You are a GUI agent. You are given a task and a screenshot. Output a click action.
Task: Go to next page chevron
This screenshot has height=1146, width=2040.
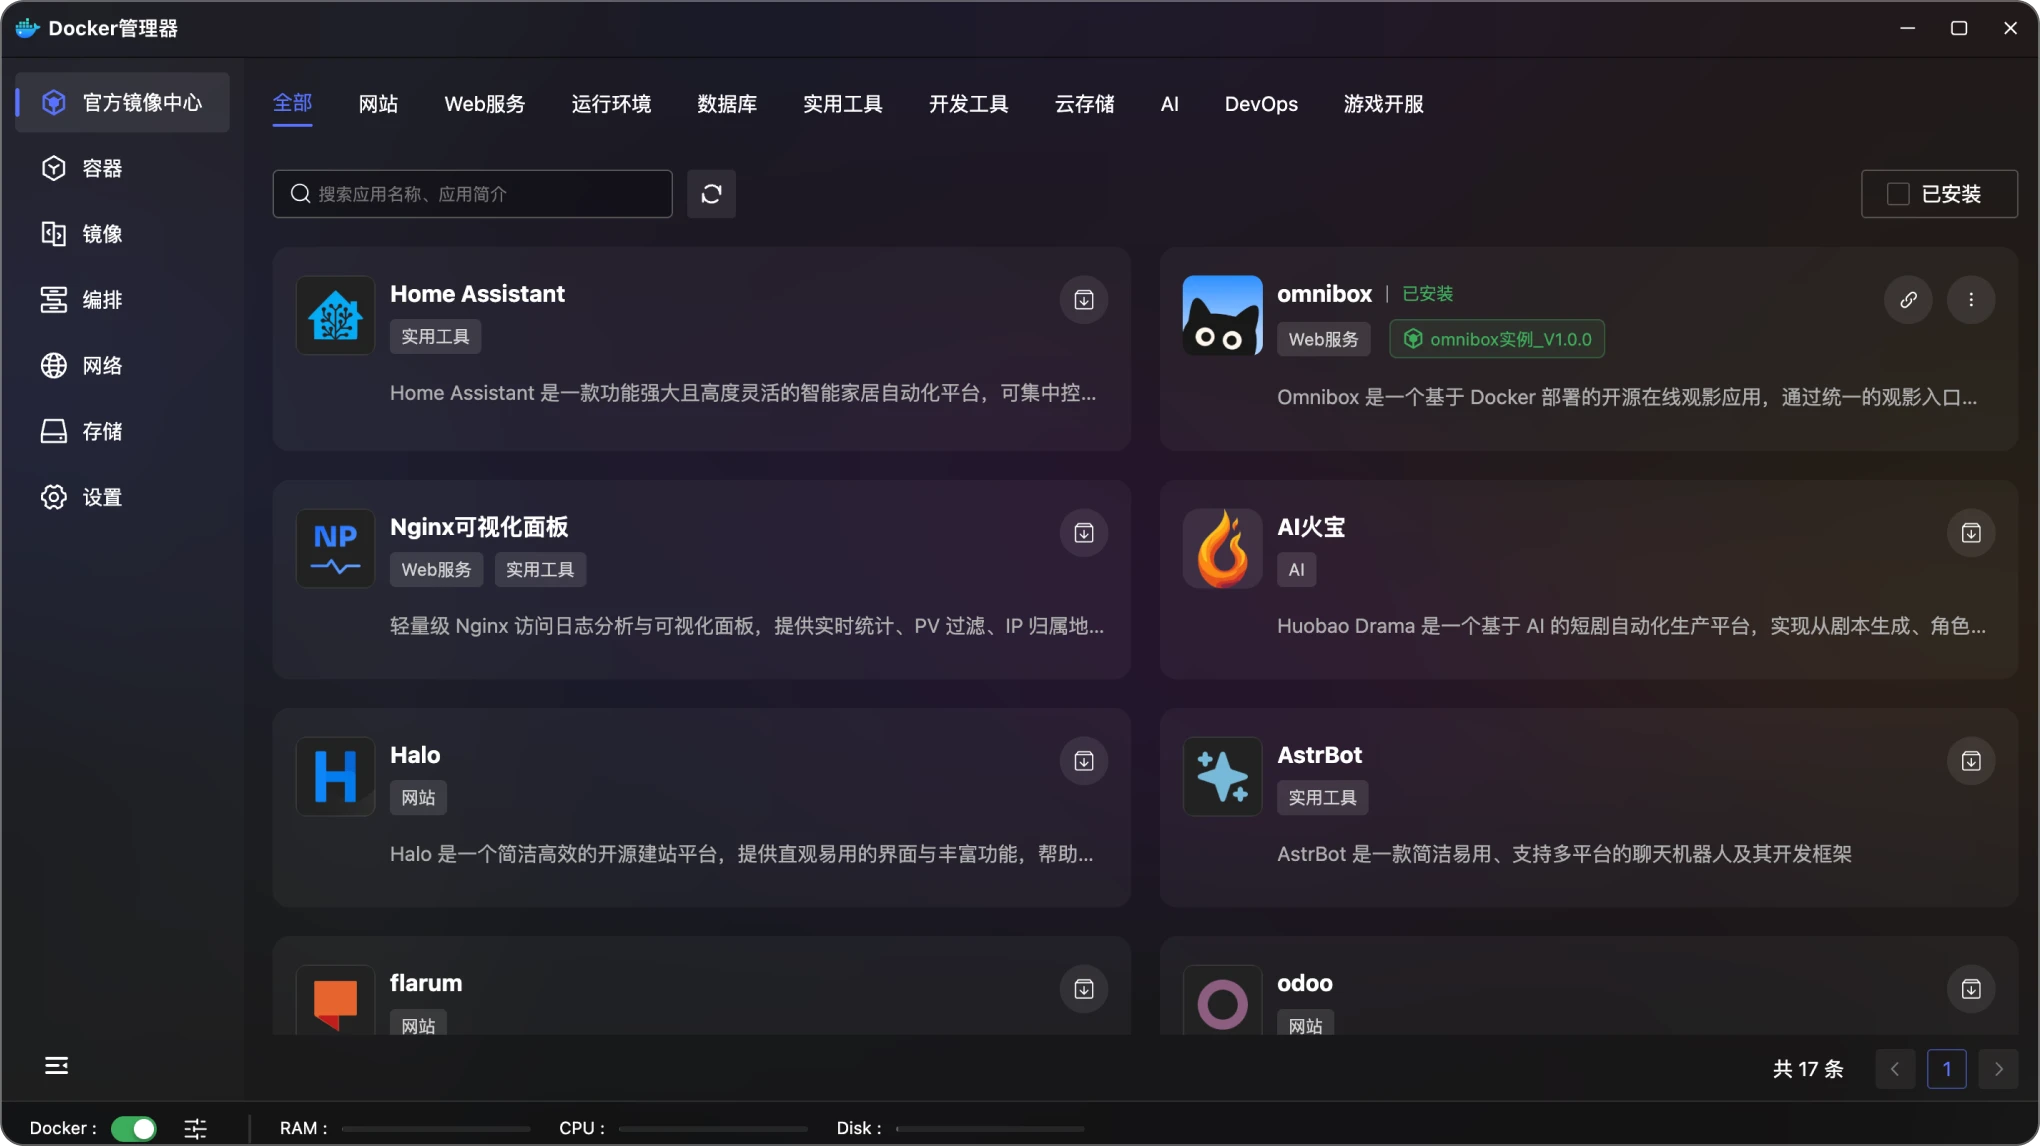coord(1998,1069)
